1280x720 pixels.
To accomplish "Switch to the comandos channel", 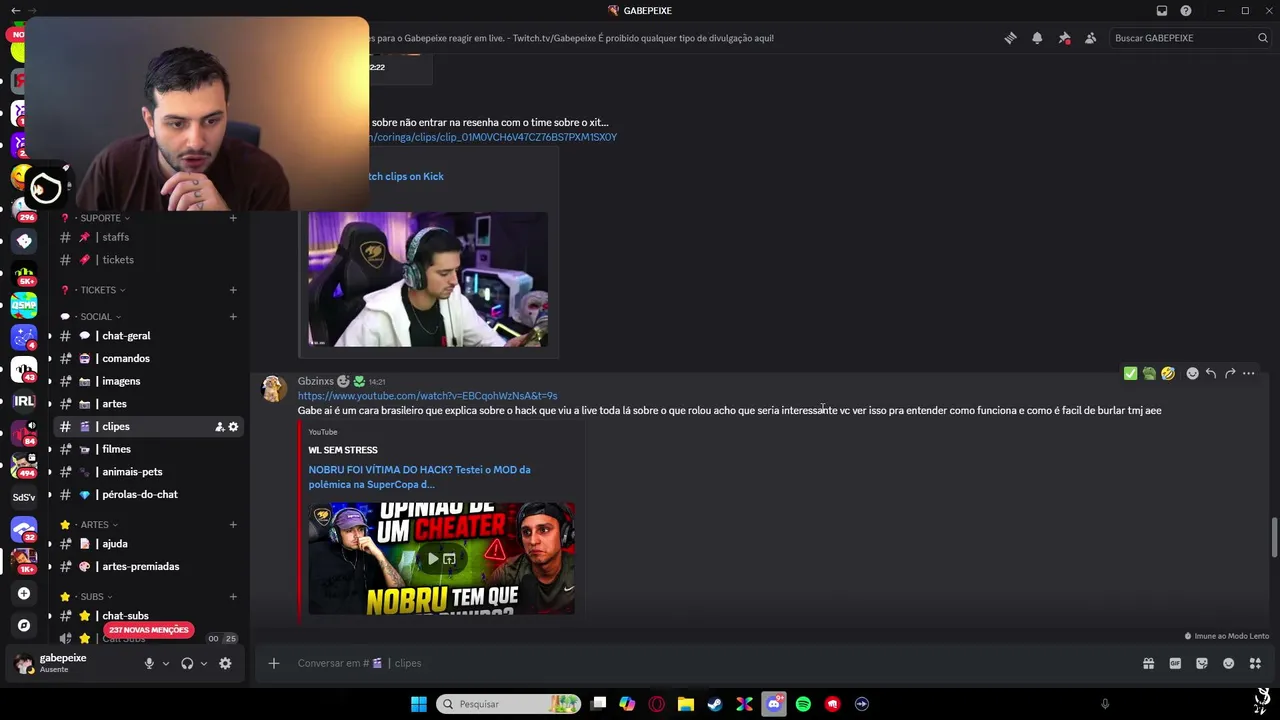I will (x=148, y=359).
